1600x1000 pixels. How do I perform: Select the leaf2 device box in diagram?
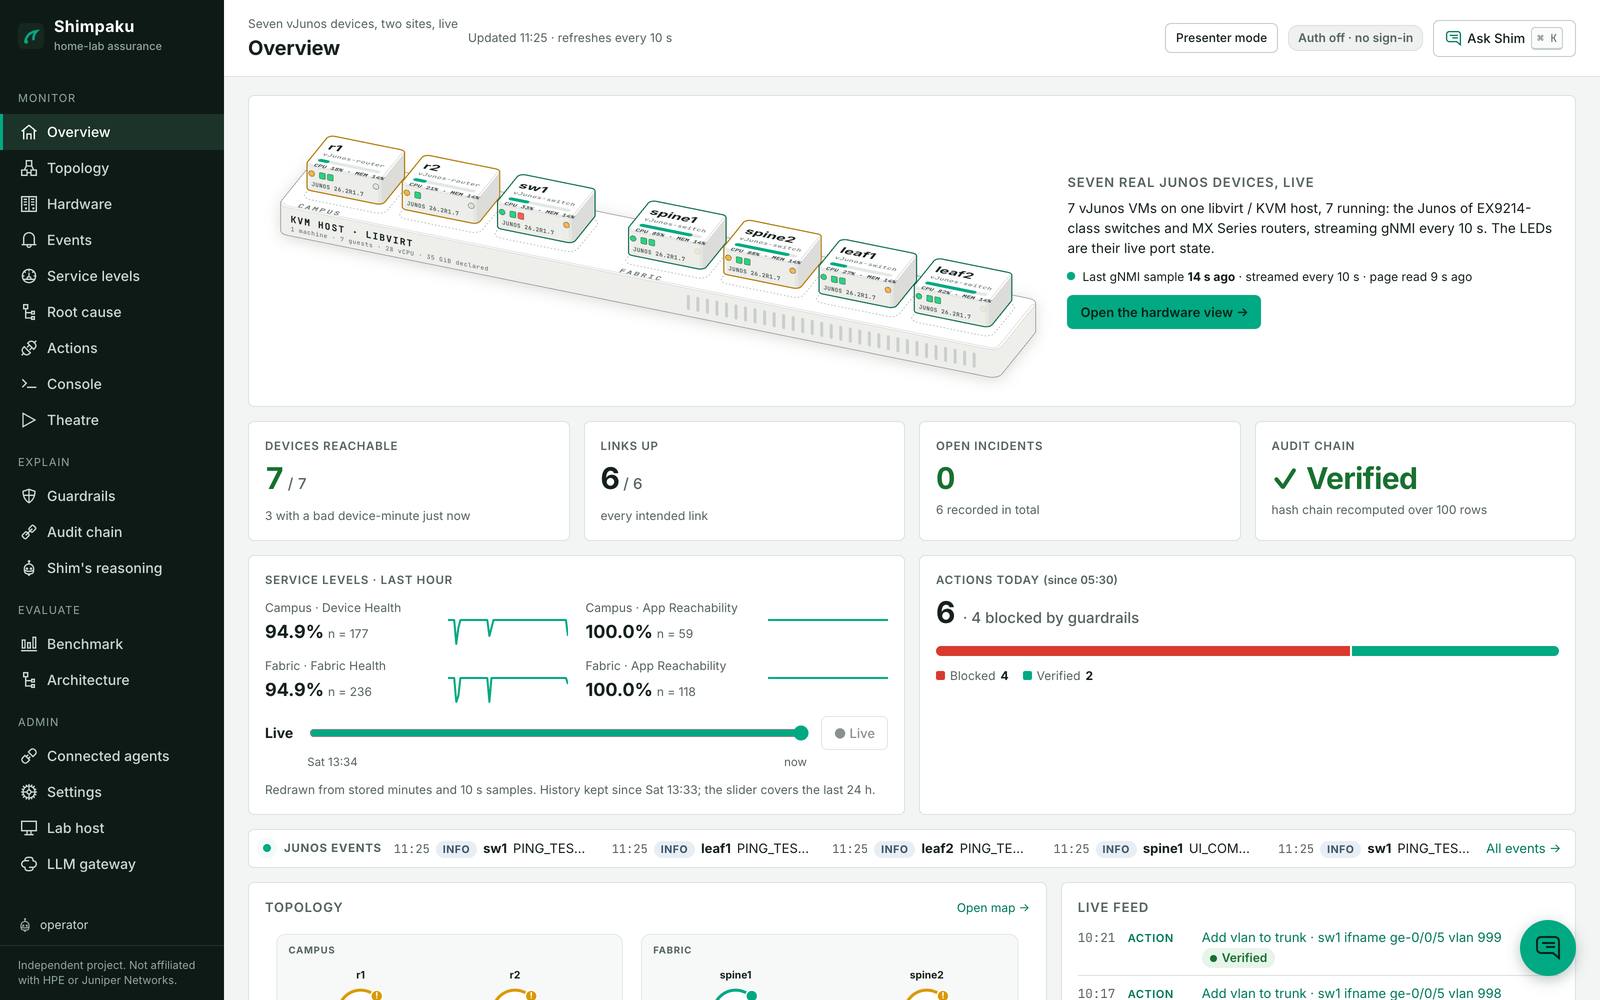click(963, 291)
